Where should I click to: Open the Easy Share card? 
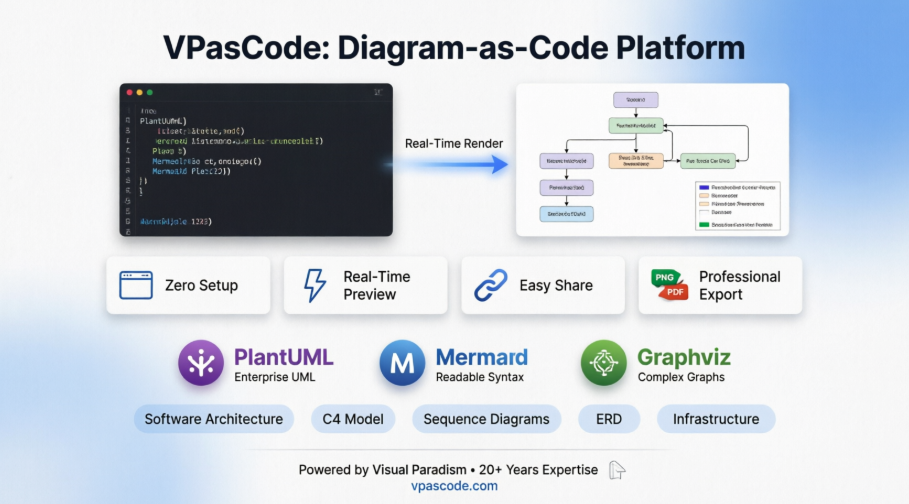543,285
